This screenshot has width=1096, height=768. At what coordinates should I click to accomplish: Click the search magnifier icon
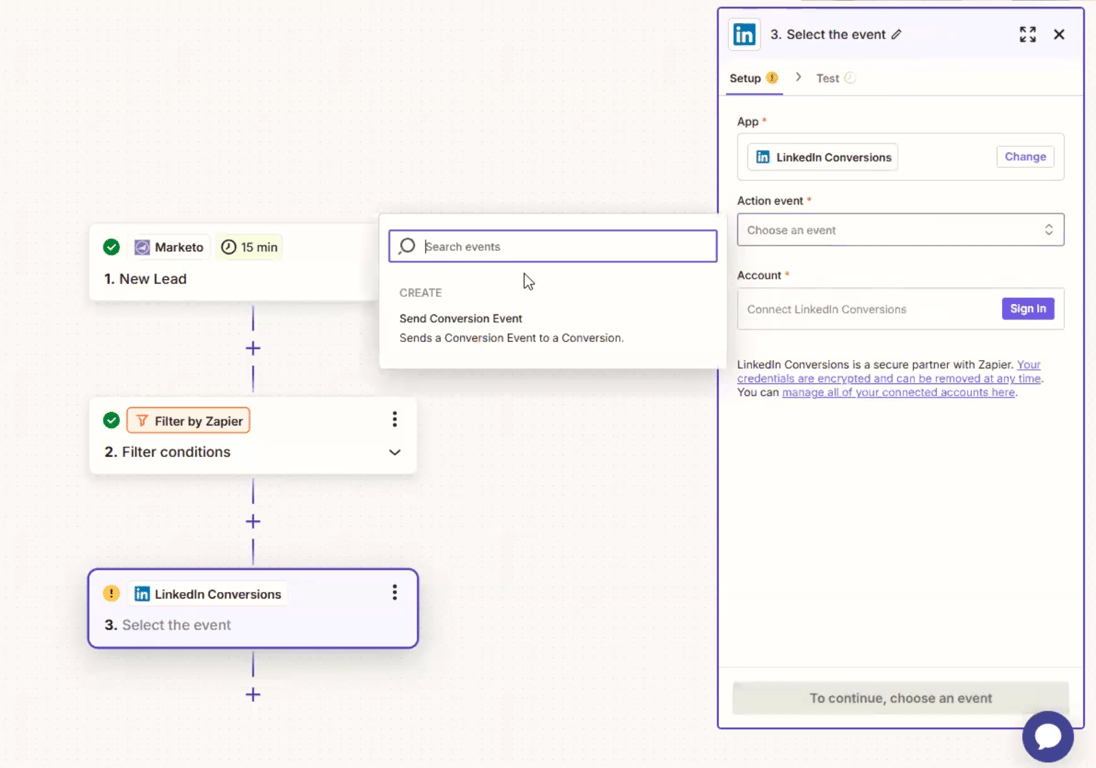point(407,246)
